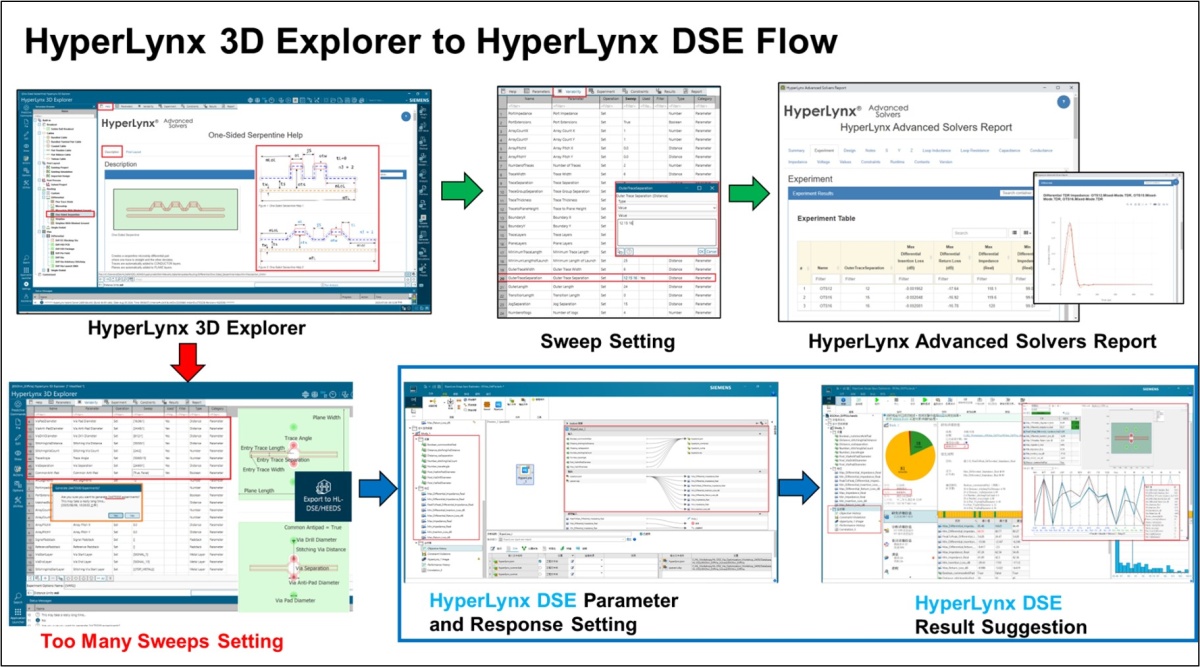
Task: Click the Search box above Experiment Table
Action: tap(977, 232)
